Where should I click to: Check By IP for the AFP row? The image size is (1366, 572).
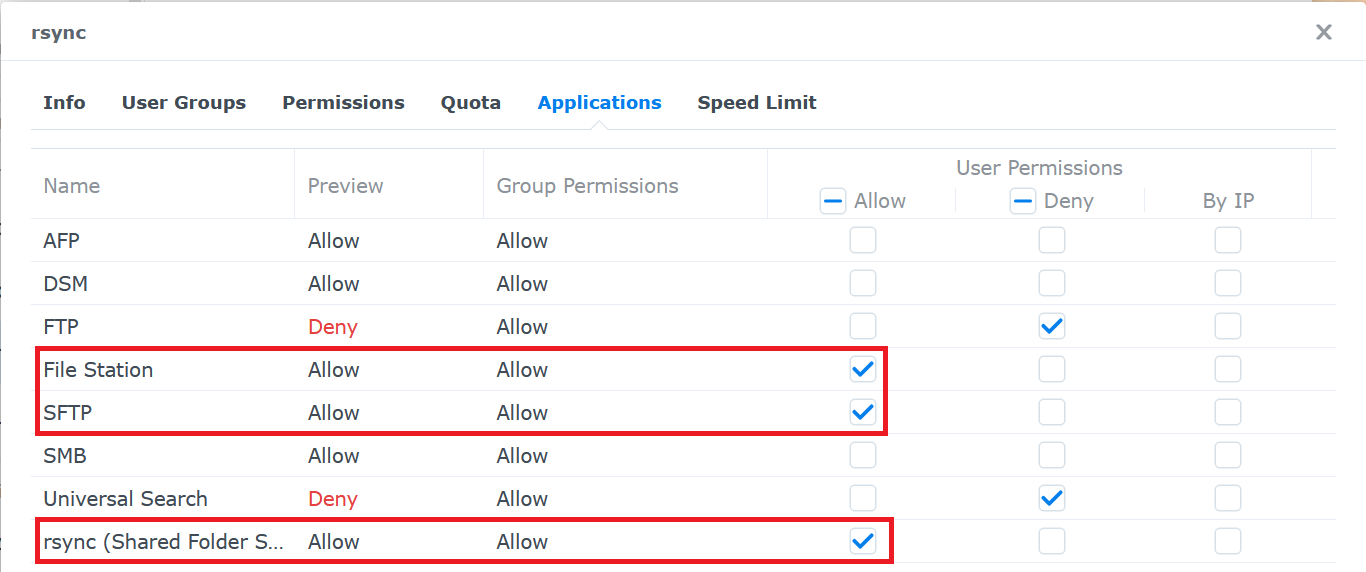click(x=1228, y=240)
